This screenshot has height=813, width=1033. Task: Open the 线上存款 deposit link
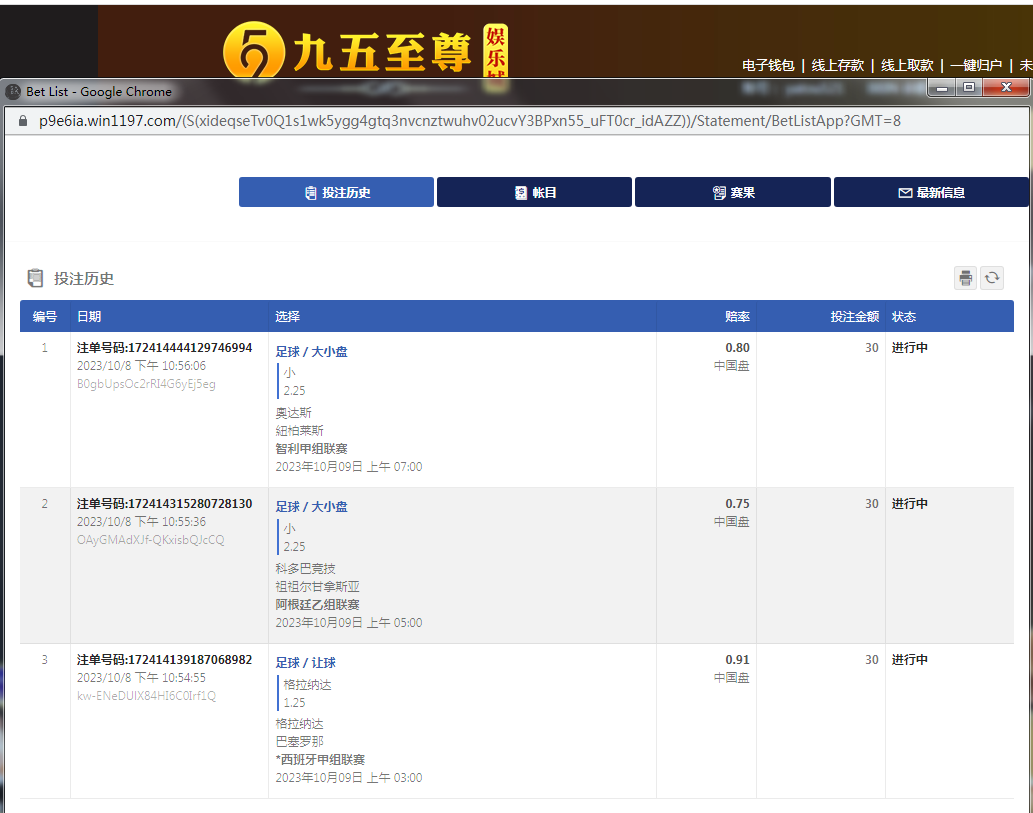click(x=837, y=65)
